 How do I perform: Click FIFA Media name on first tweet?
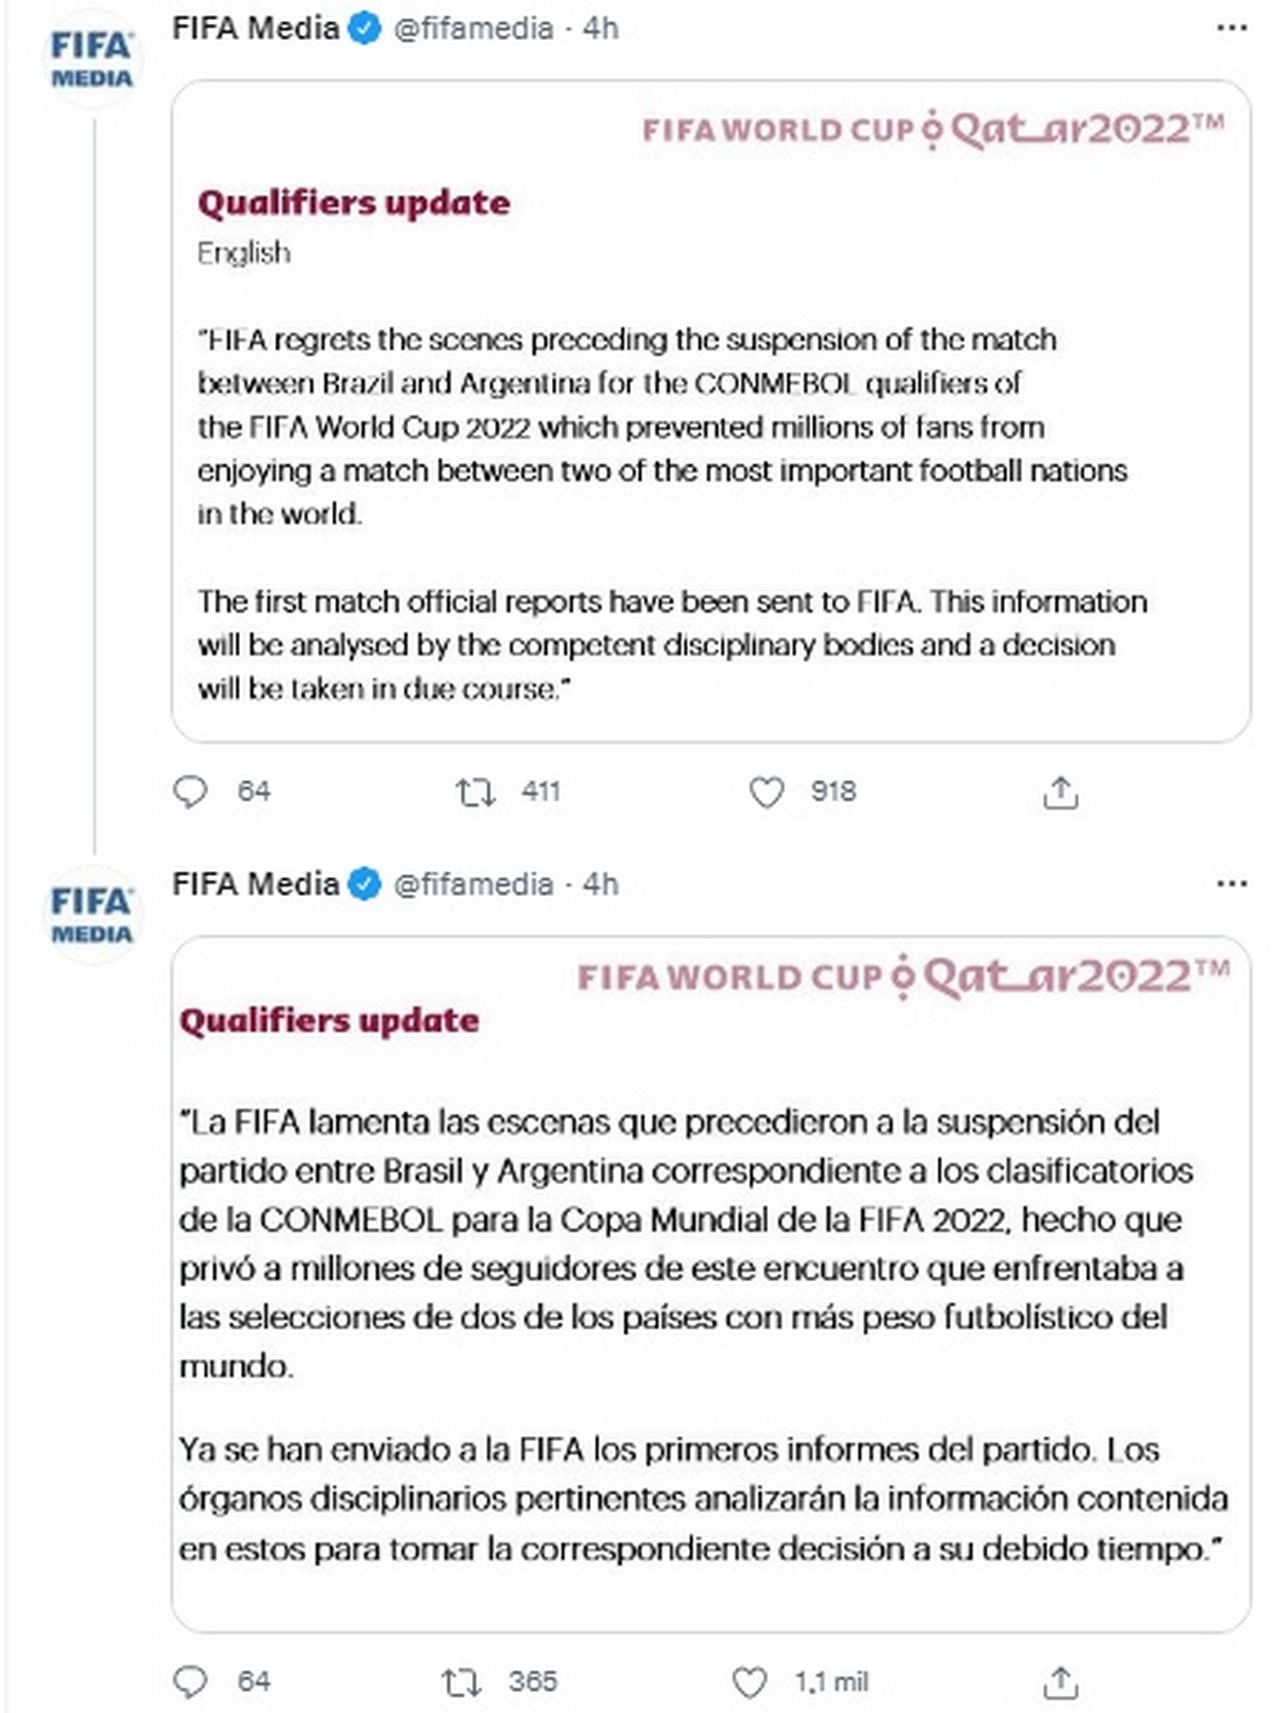[x=256, y=28]
